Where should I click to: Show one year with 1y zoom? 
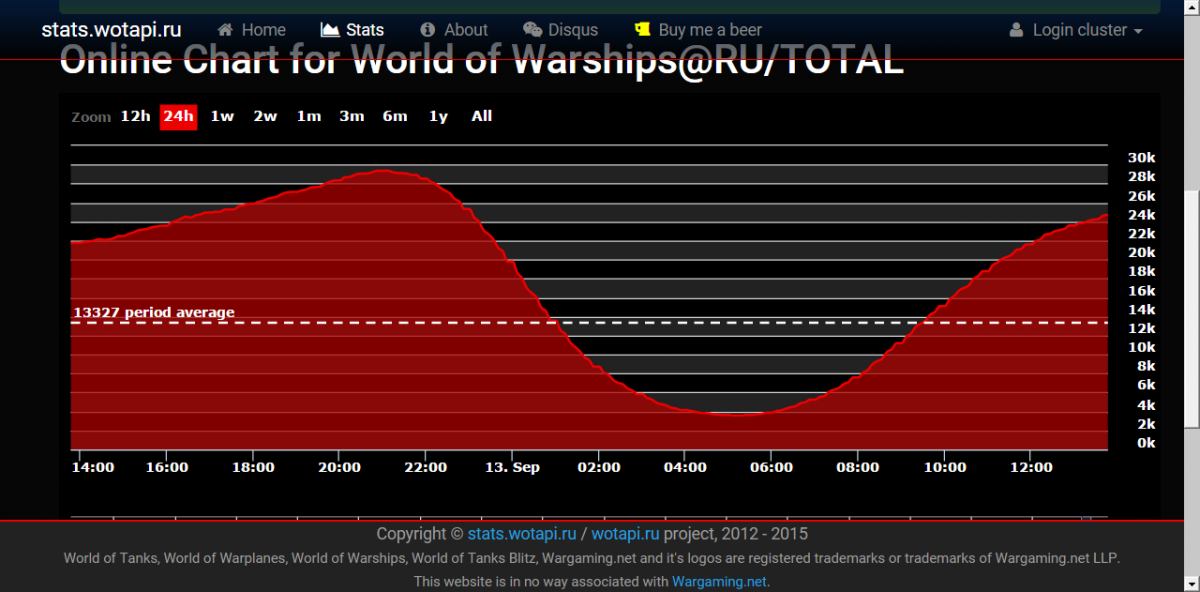[438, 116]
